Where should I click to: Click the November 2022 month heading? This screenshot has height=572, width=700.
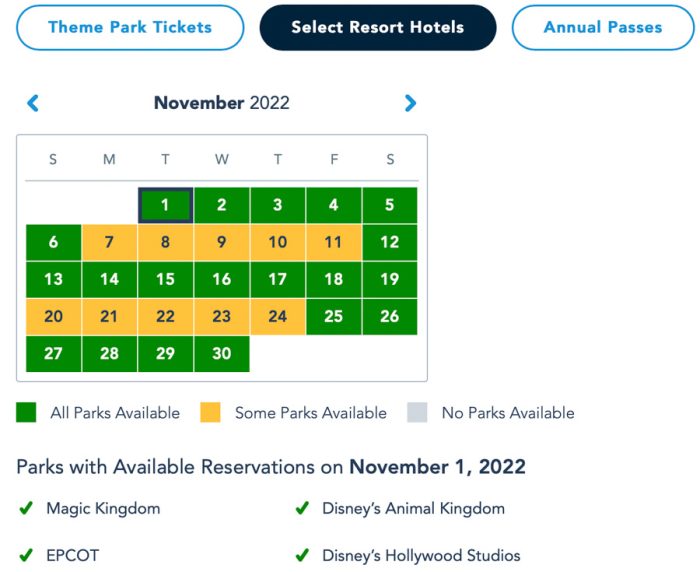(x=221, y=103)
